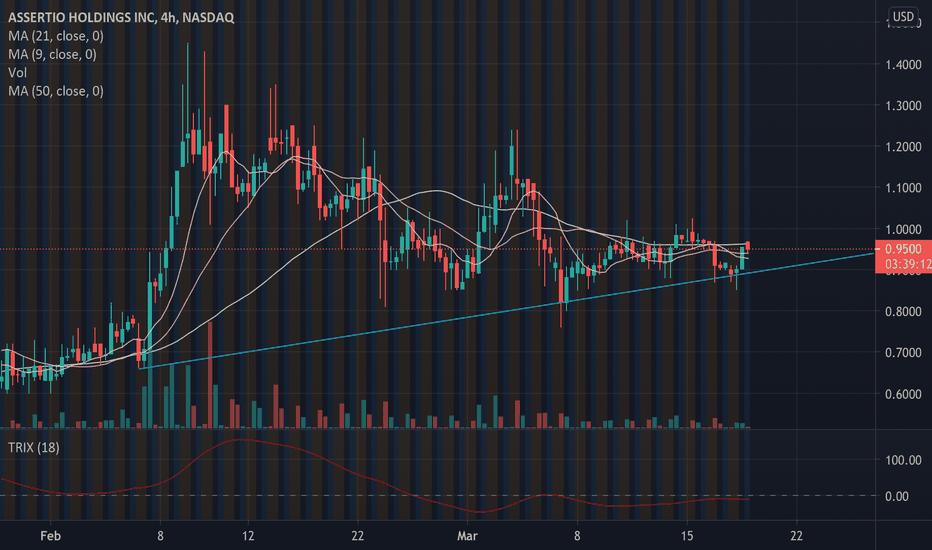Click the 0.7000 price axis label
The width and height of the screenshot is (932, 550).
pos(903,353)
